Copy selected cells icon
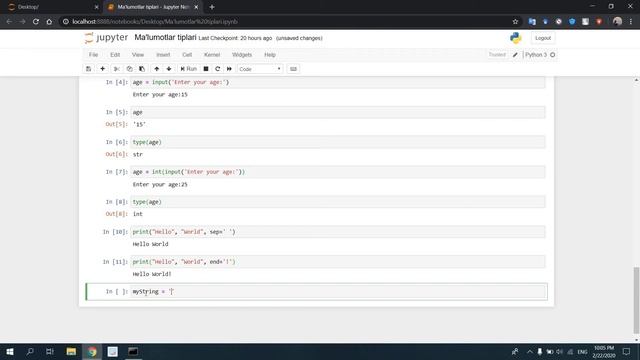Viewport: 640px width, 360px height. click(x=129, y=69)
